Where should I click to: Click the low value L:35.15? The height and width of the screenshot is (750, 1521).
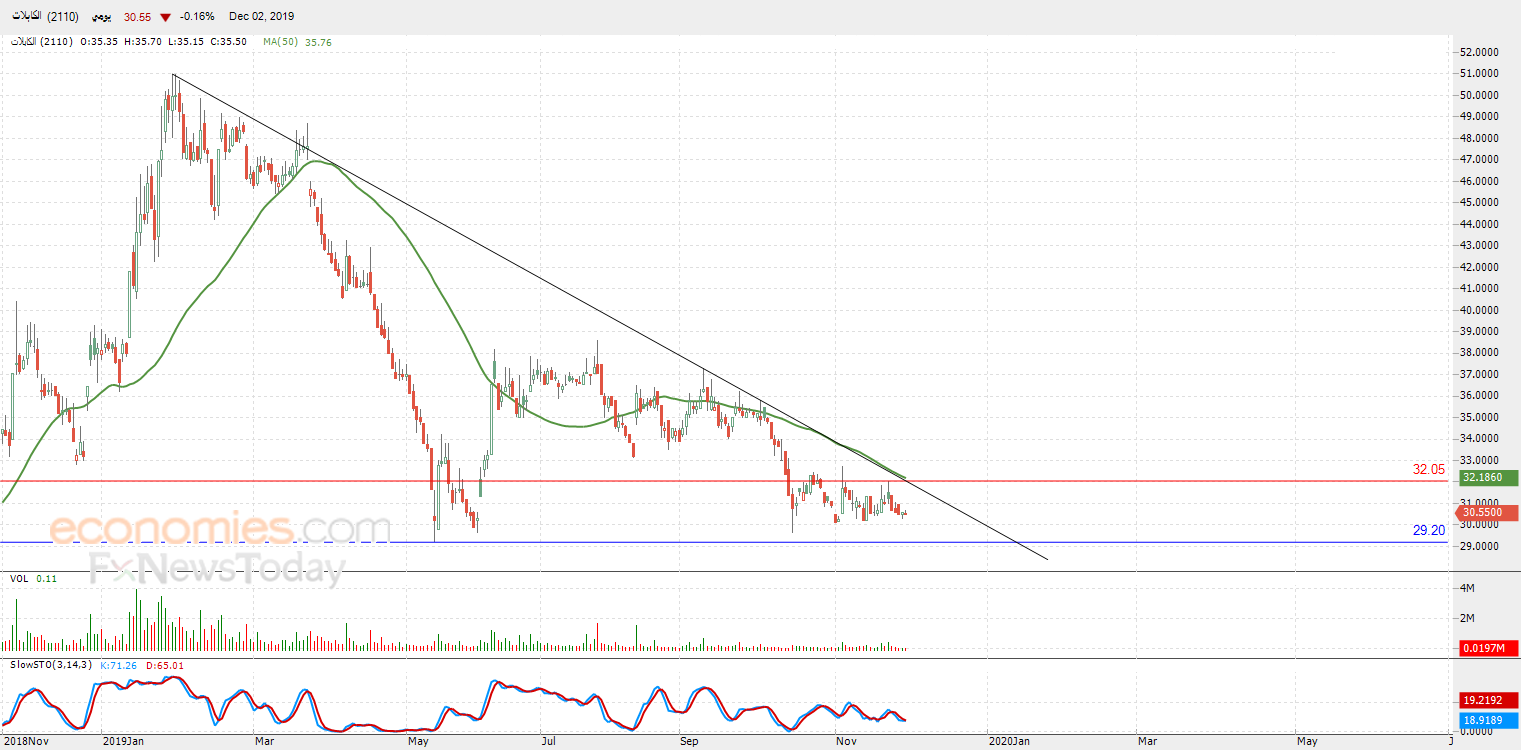coord(188,42)
